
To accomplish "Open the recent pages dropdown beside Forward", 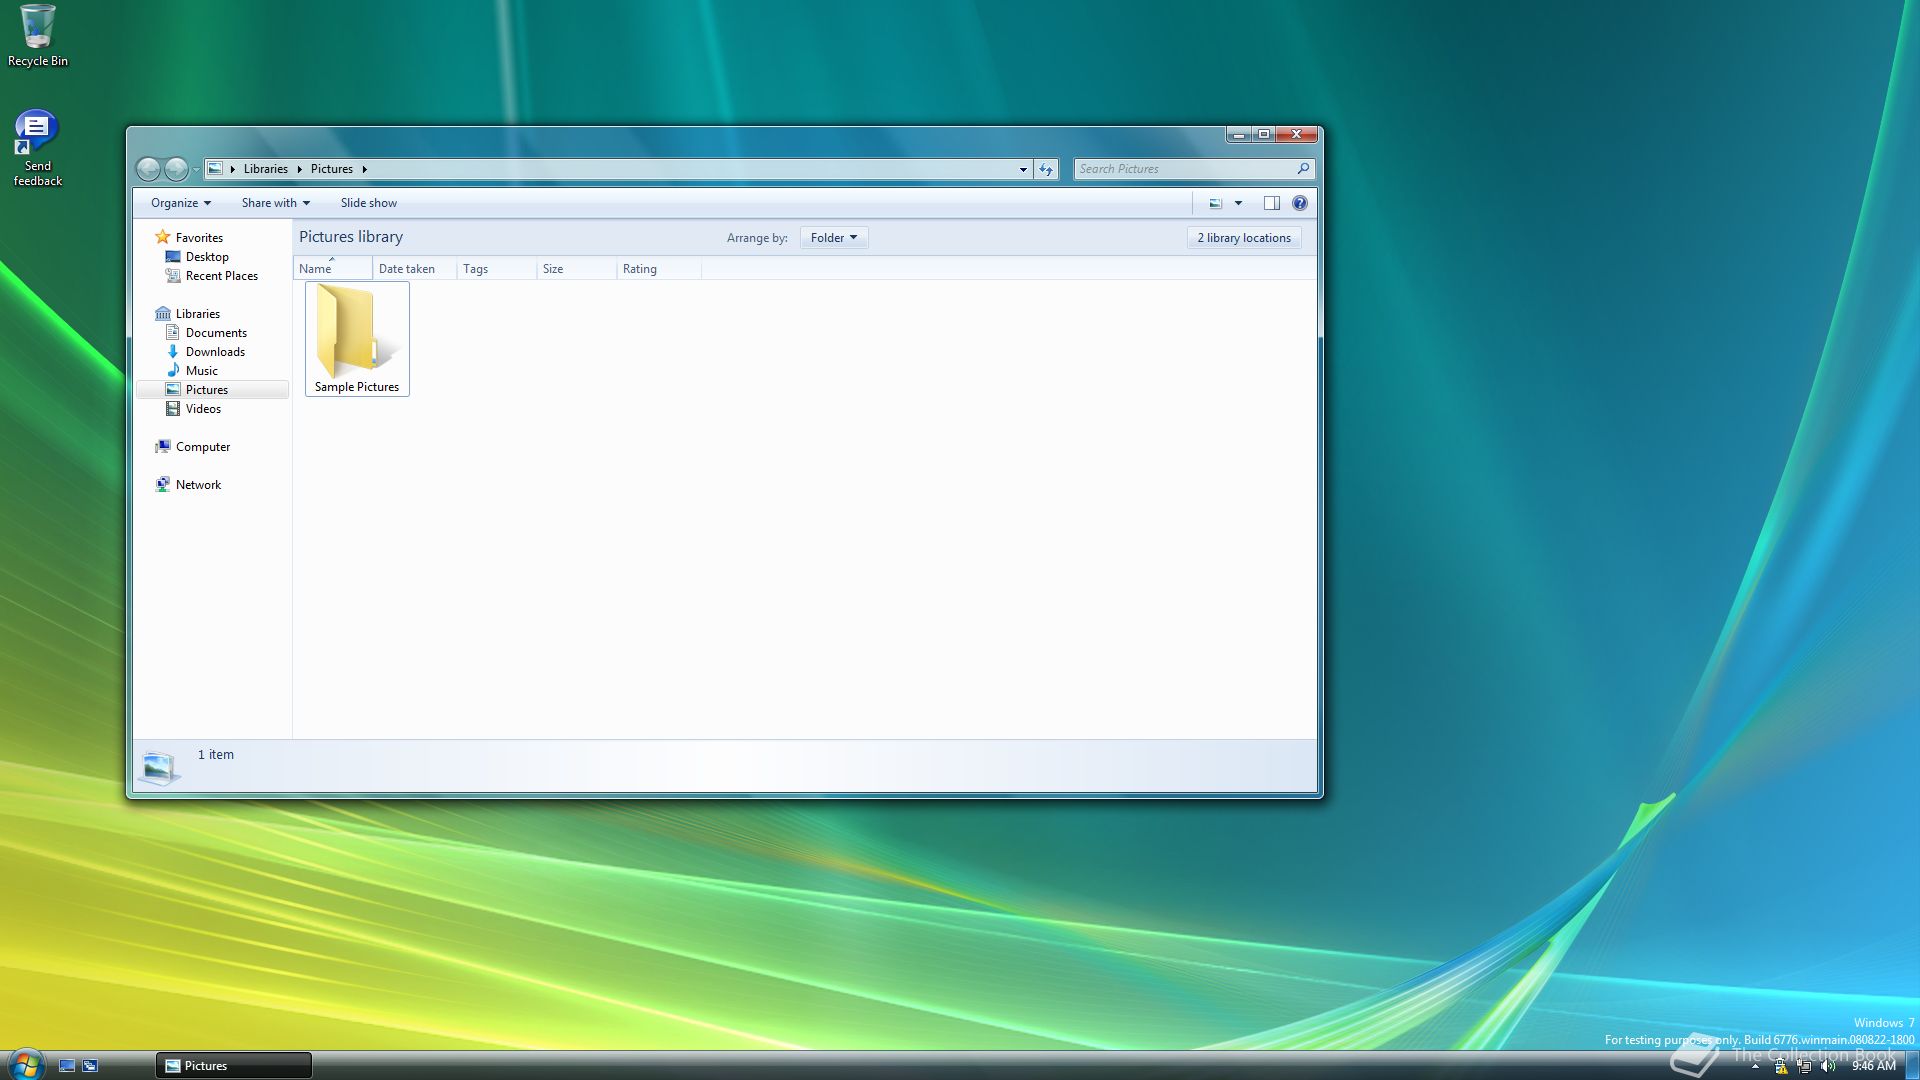I will click(x=195, y=170).
